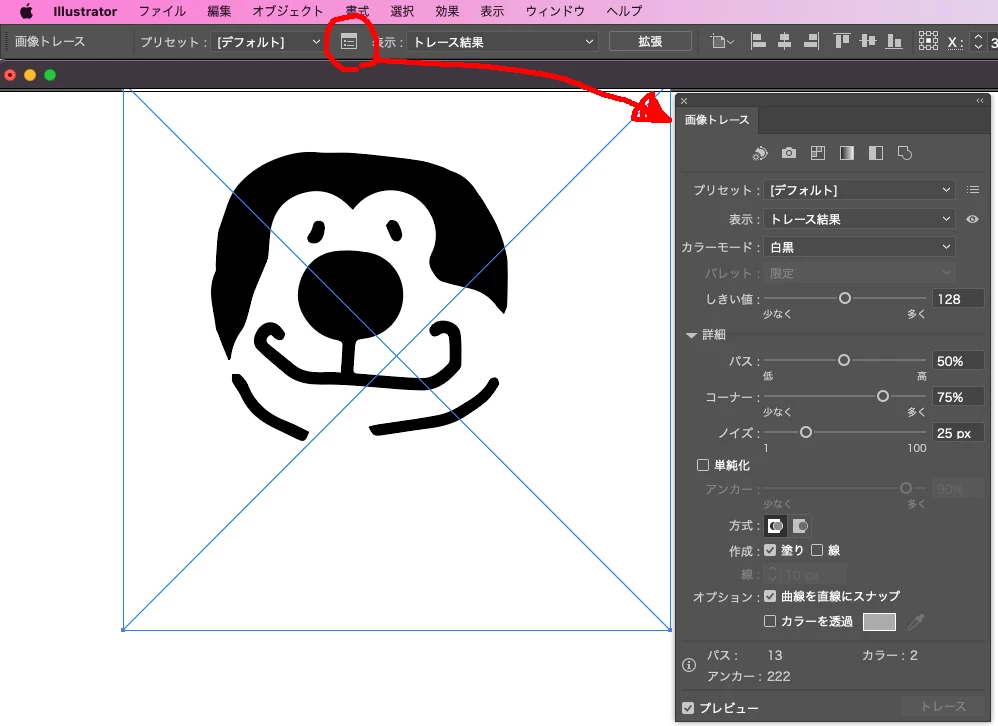Open the 効果 menu
The height and width of the screenshot is (726, 998).
(447, 11)
